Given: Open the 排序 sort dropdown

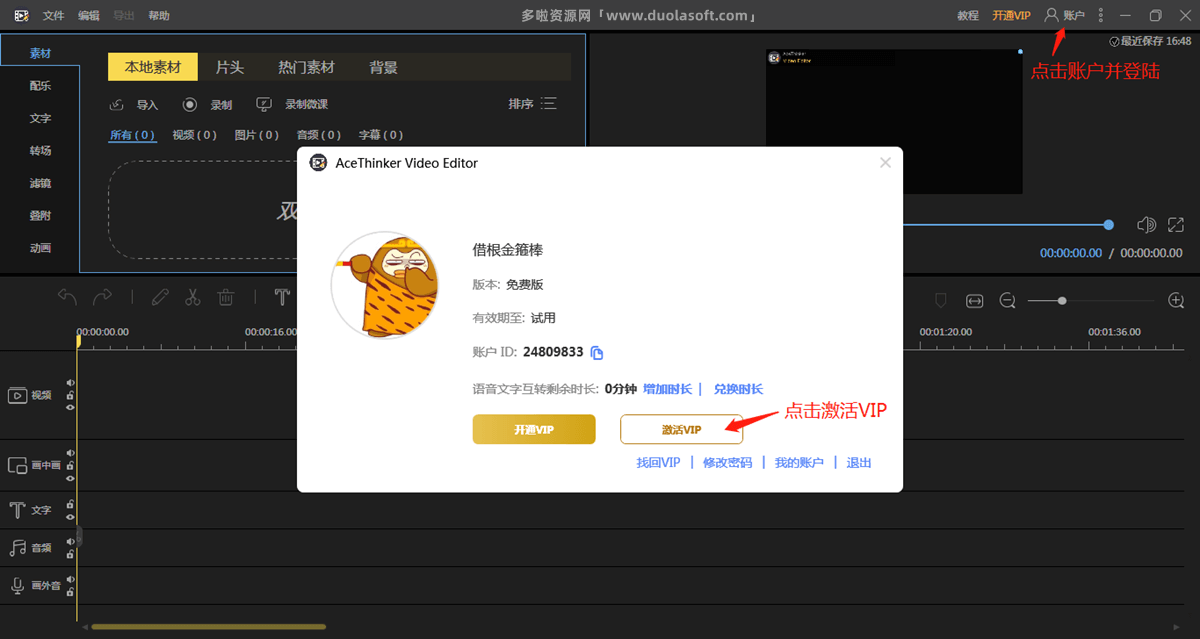Looking at the screenshot, I should coord(532,104).
